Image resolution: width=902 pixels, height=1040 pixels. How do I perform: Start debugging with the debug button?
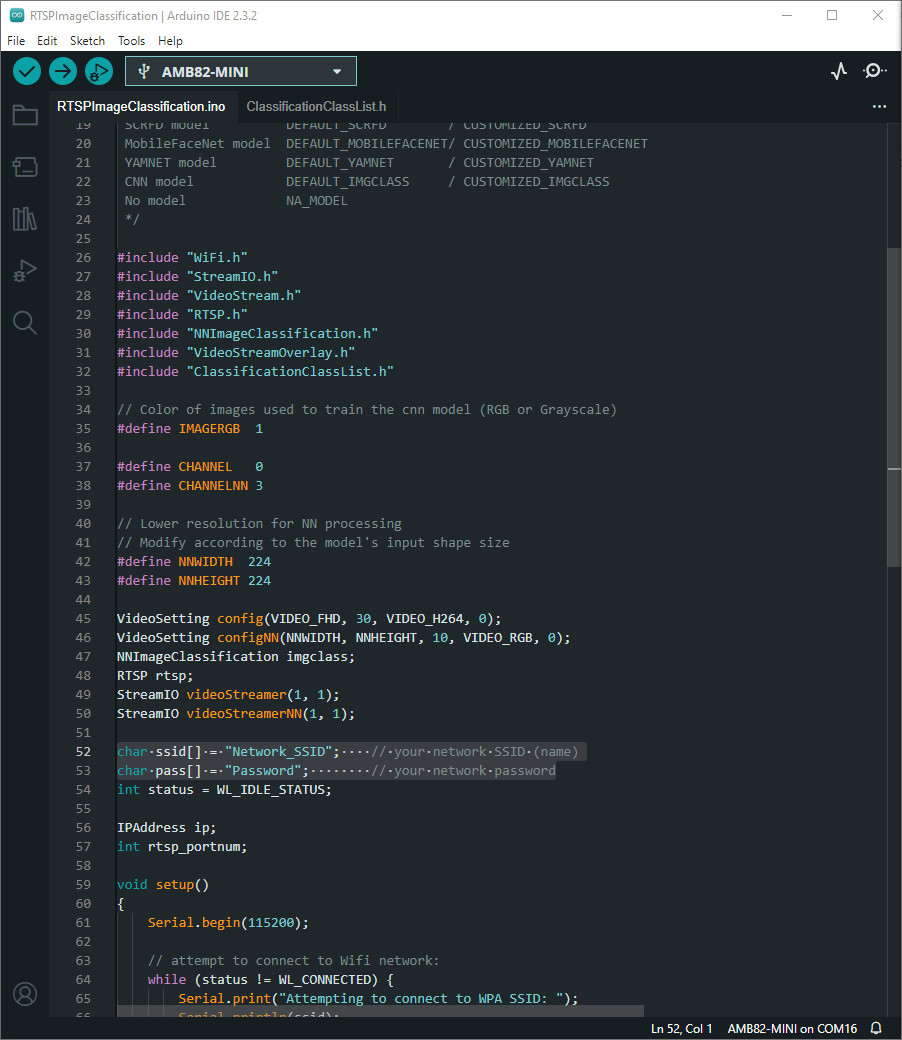click(x=98, y=71)
